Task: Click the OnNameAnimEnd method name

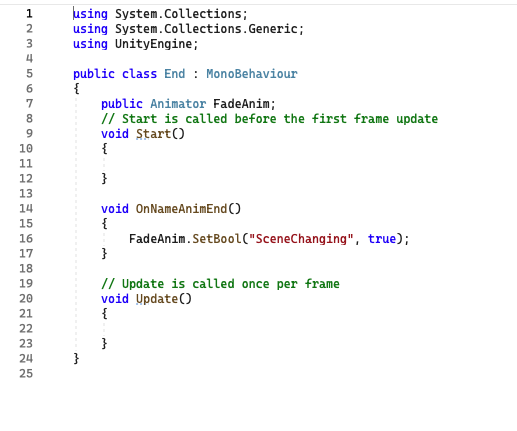Action: pos(181,209)
